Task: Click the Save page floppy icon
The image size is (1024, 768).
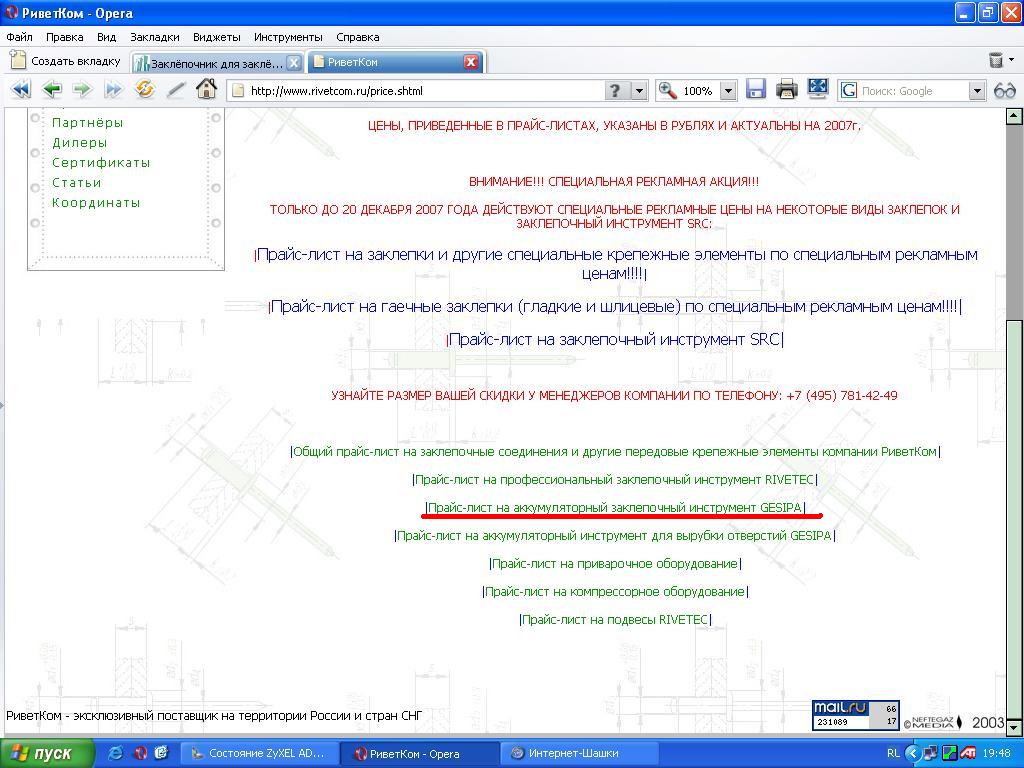Action: point(756,89)
